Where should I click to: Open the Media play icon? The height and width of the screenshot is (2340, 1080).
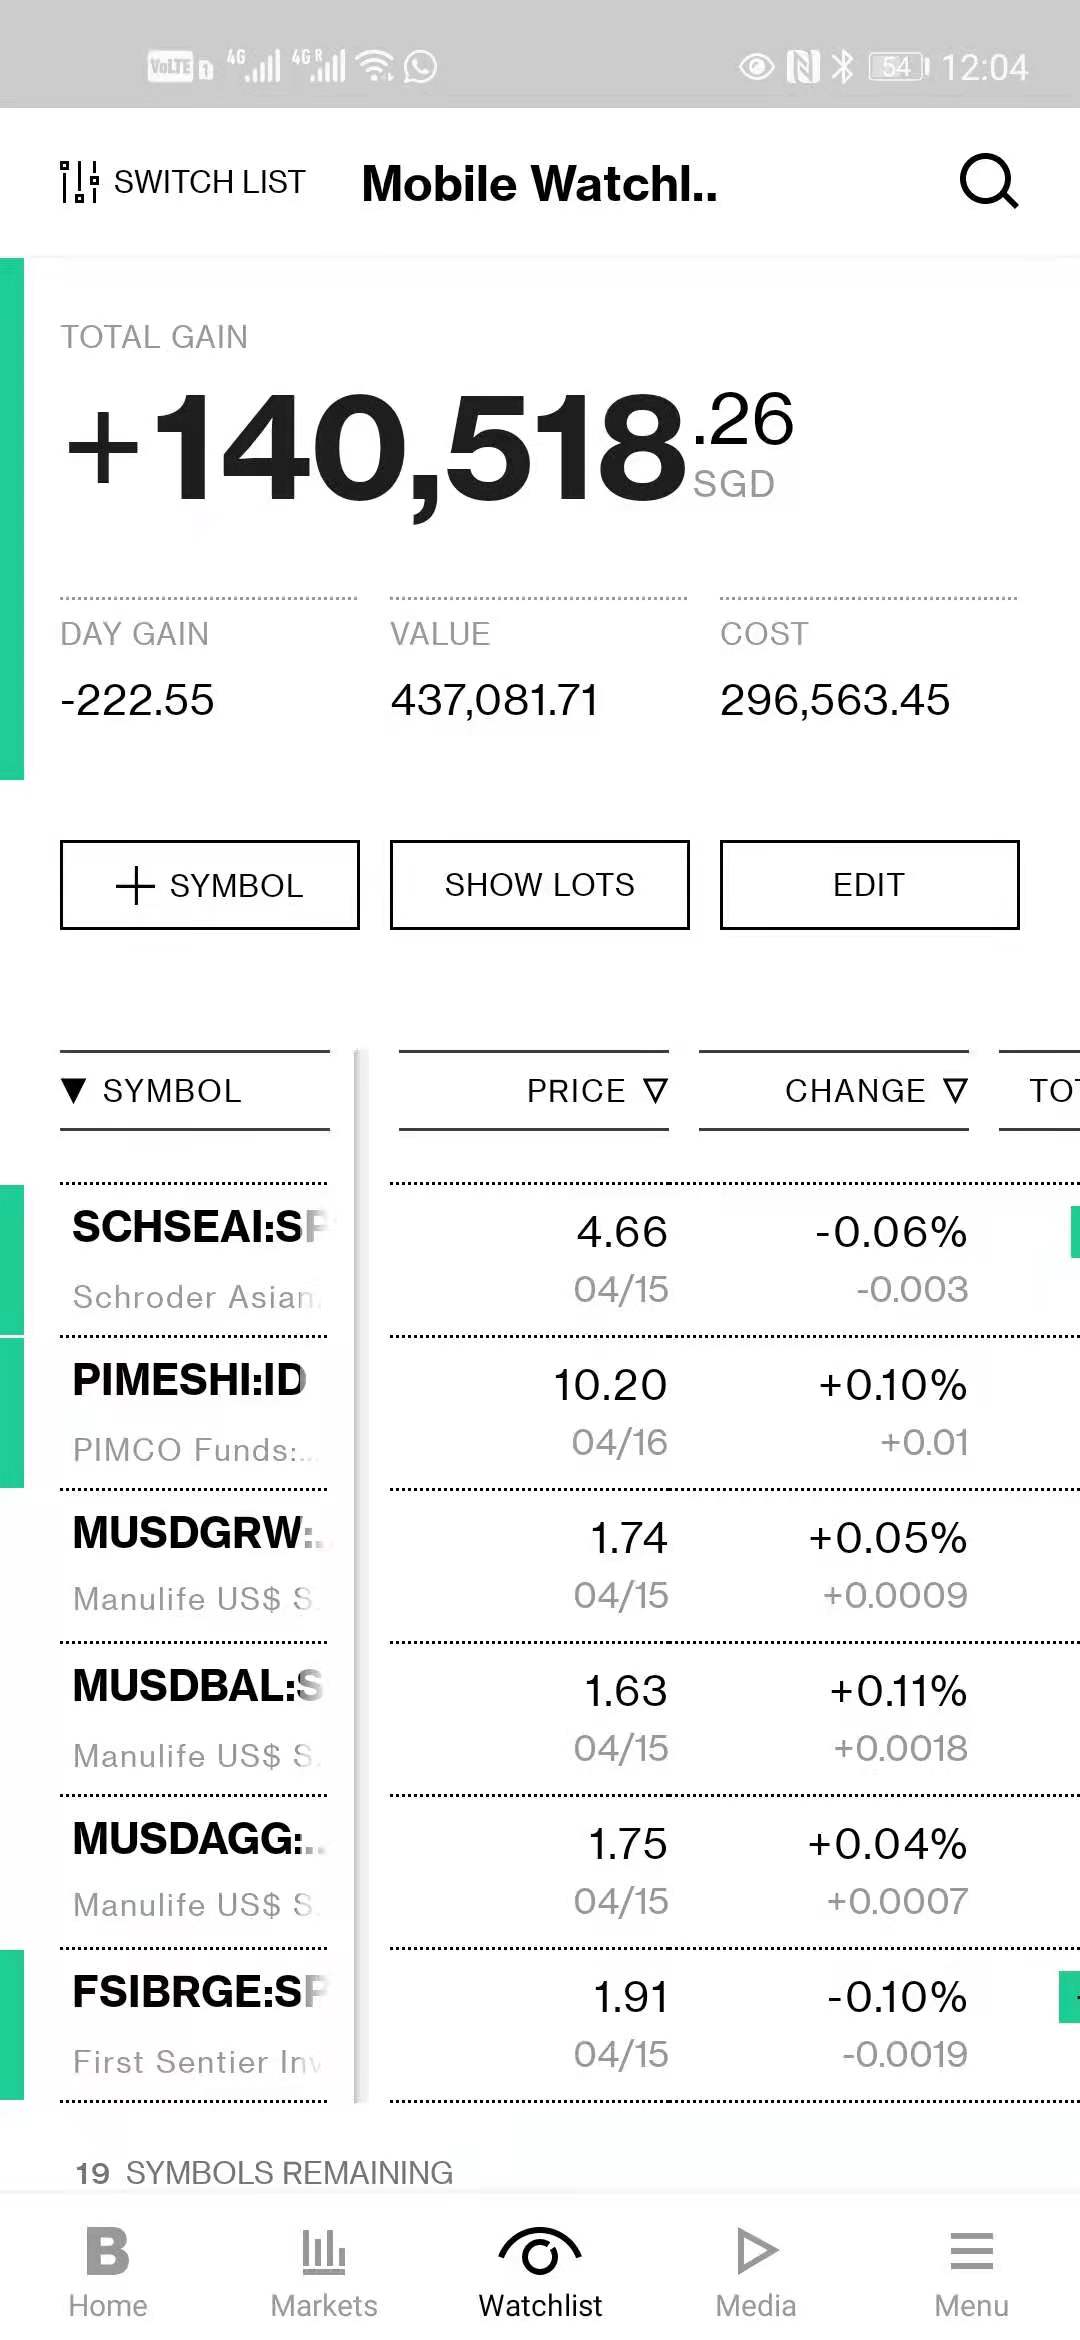pyautogui.click(x=756, y=2252)
